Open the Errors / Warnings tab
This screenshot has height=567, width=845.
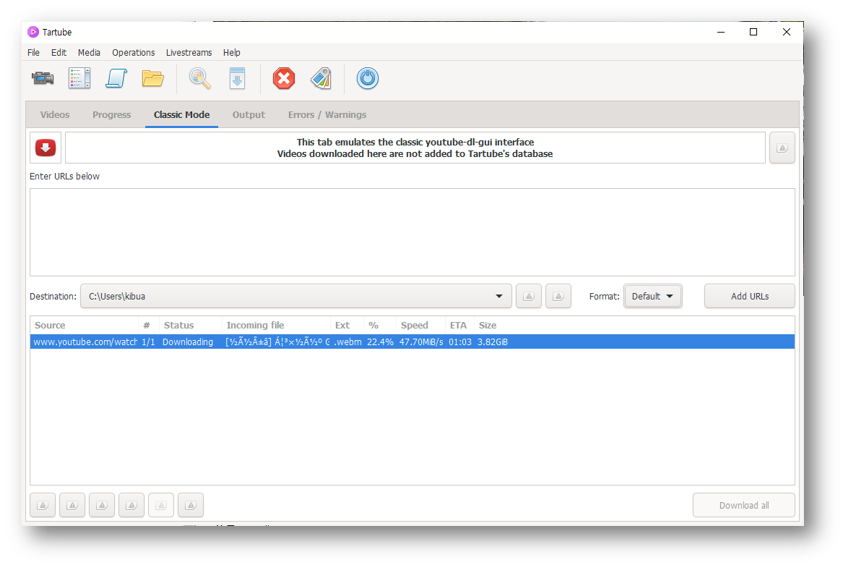(327, 115)
